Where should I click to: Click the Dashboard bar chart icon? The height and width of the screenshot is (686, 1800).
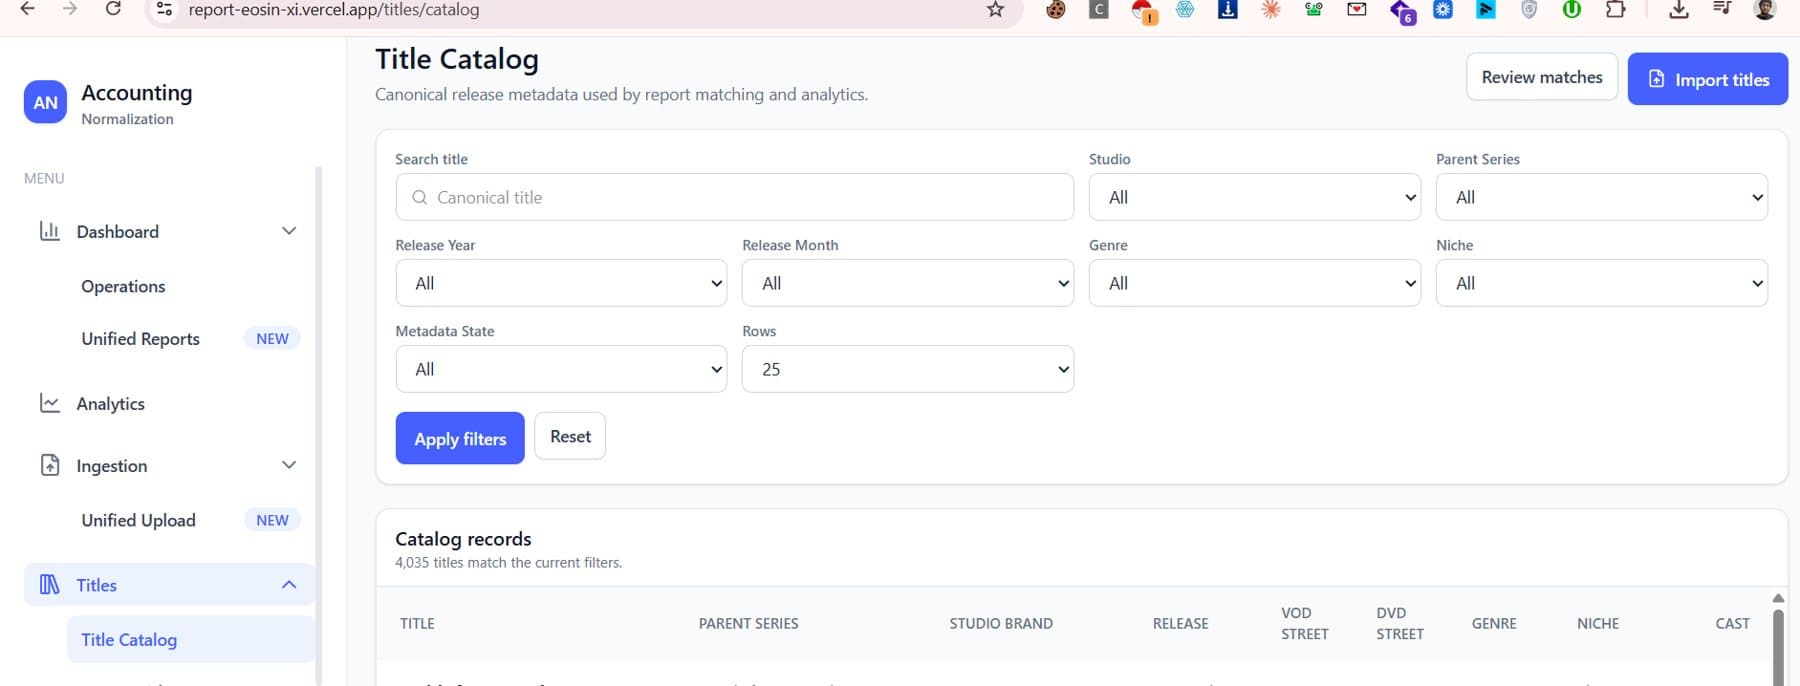pyautogui.click(x=49, y=231)
